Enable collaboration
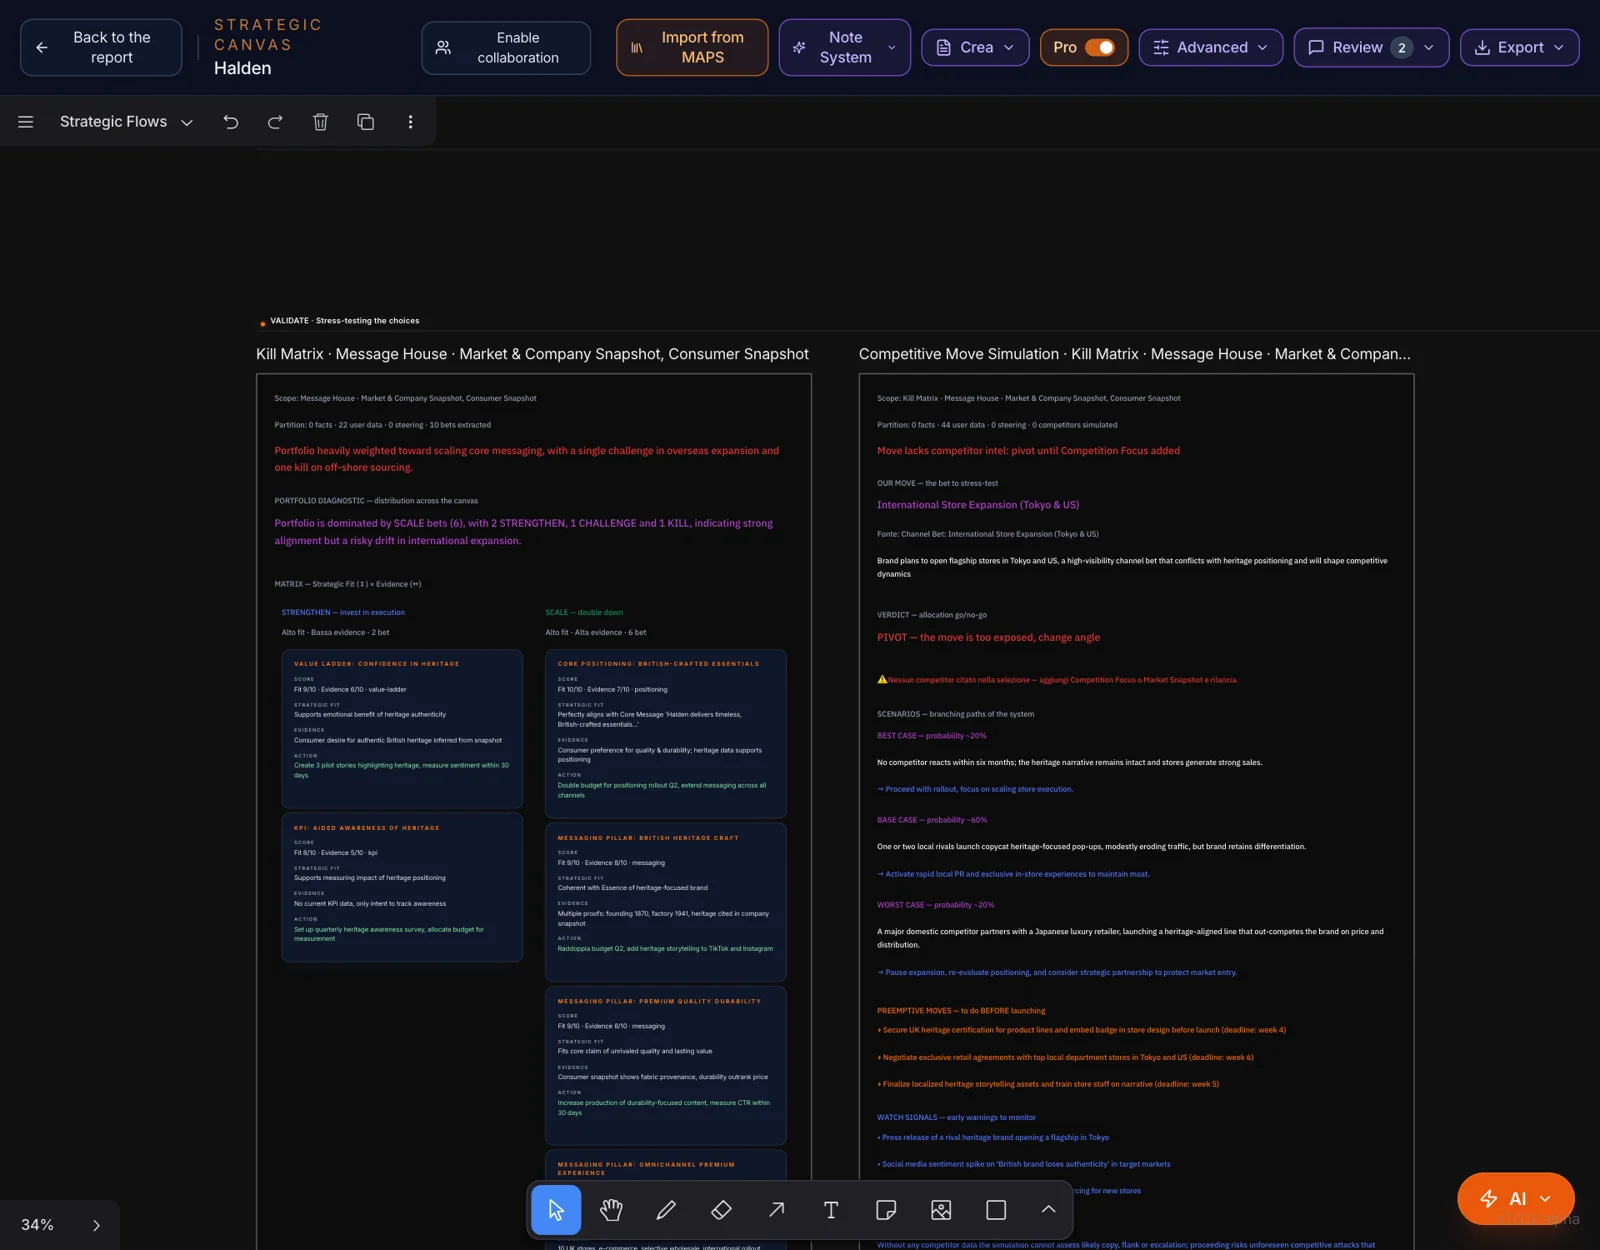The image size is (1600, 1250). click(506, 48)
